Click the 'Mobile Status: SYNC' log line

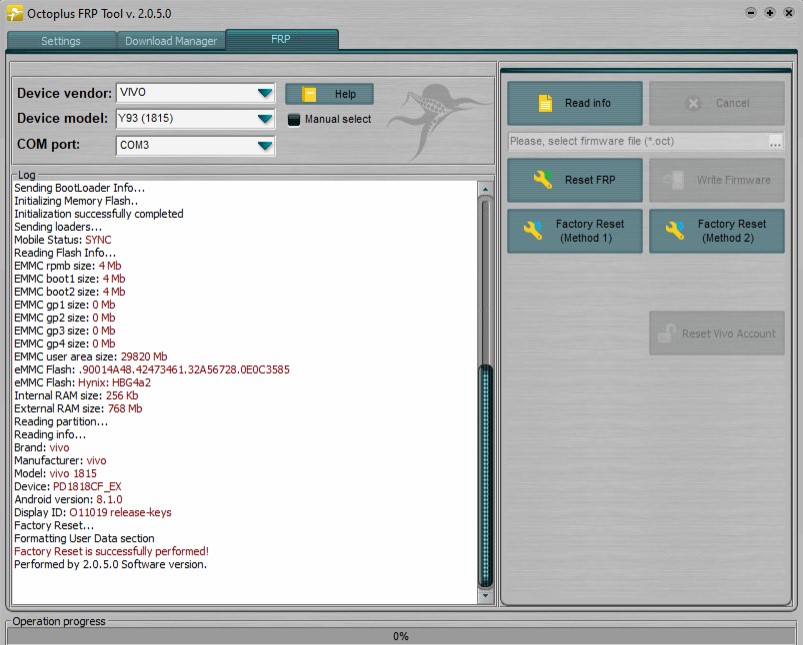click(x=62, y=240)
